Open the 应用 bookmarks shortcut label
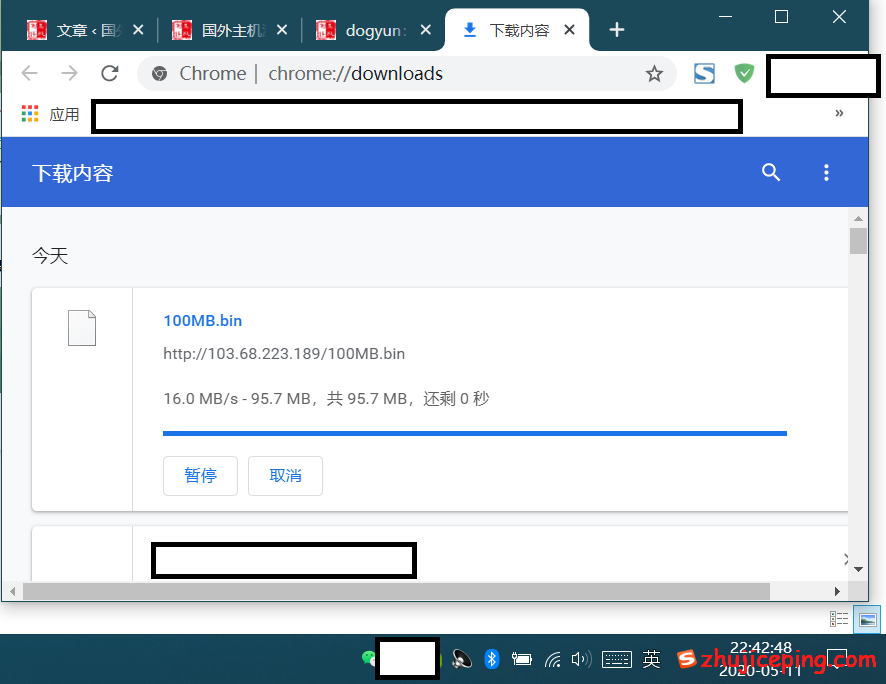The image size is (886, 684). [x=64, y=114]
